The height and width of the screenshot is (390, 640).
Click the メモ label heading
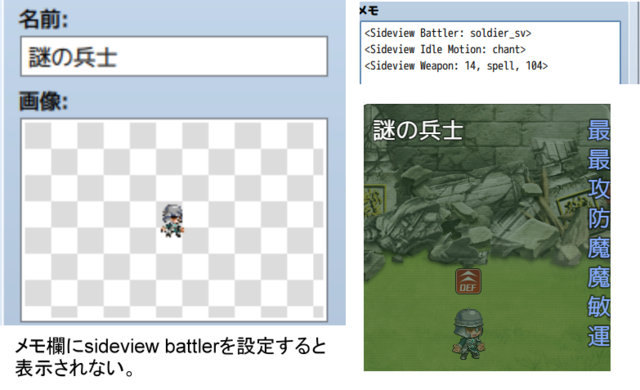369,11
